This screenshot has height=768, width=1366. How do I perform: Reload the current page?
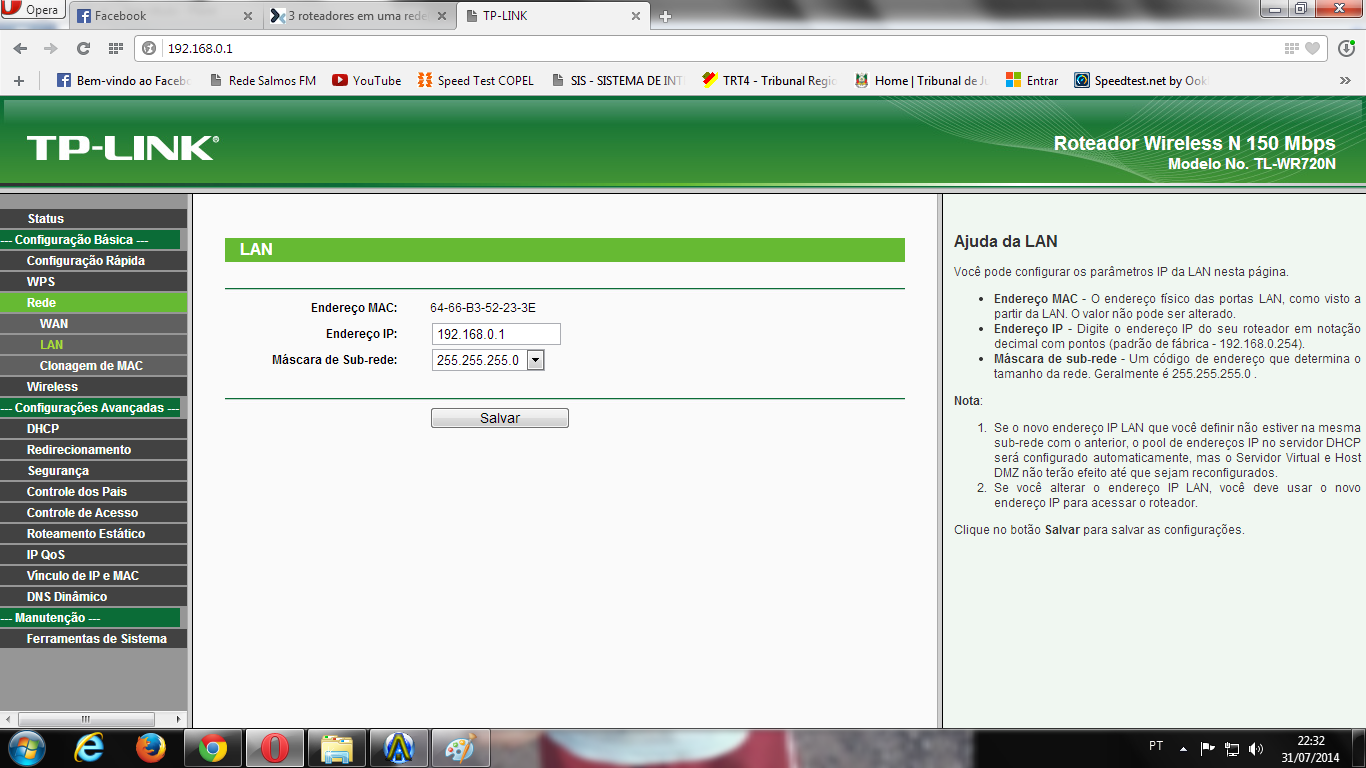tap(83, 48)
